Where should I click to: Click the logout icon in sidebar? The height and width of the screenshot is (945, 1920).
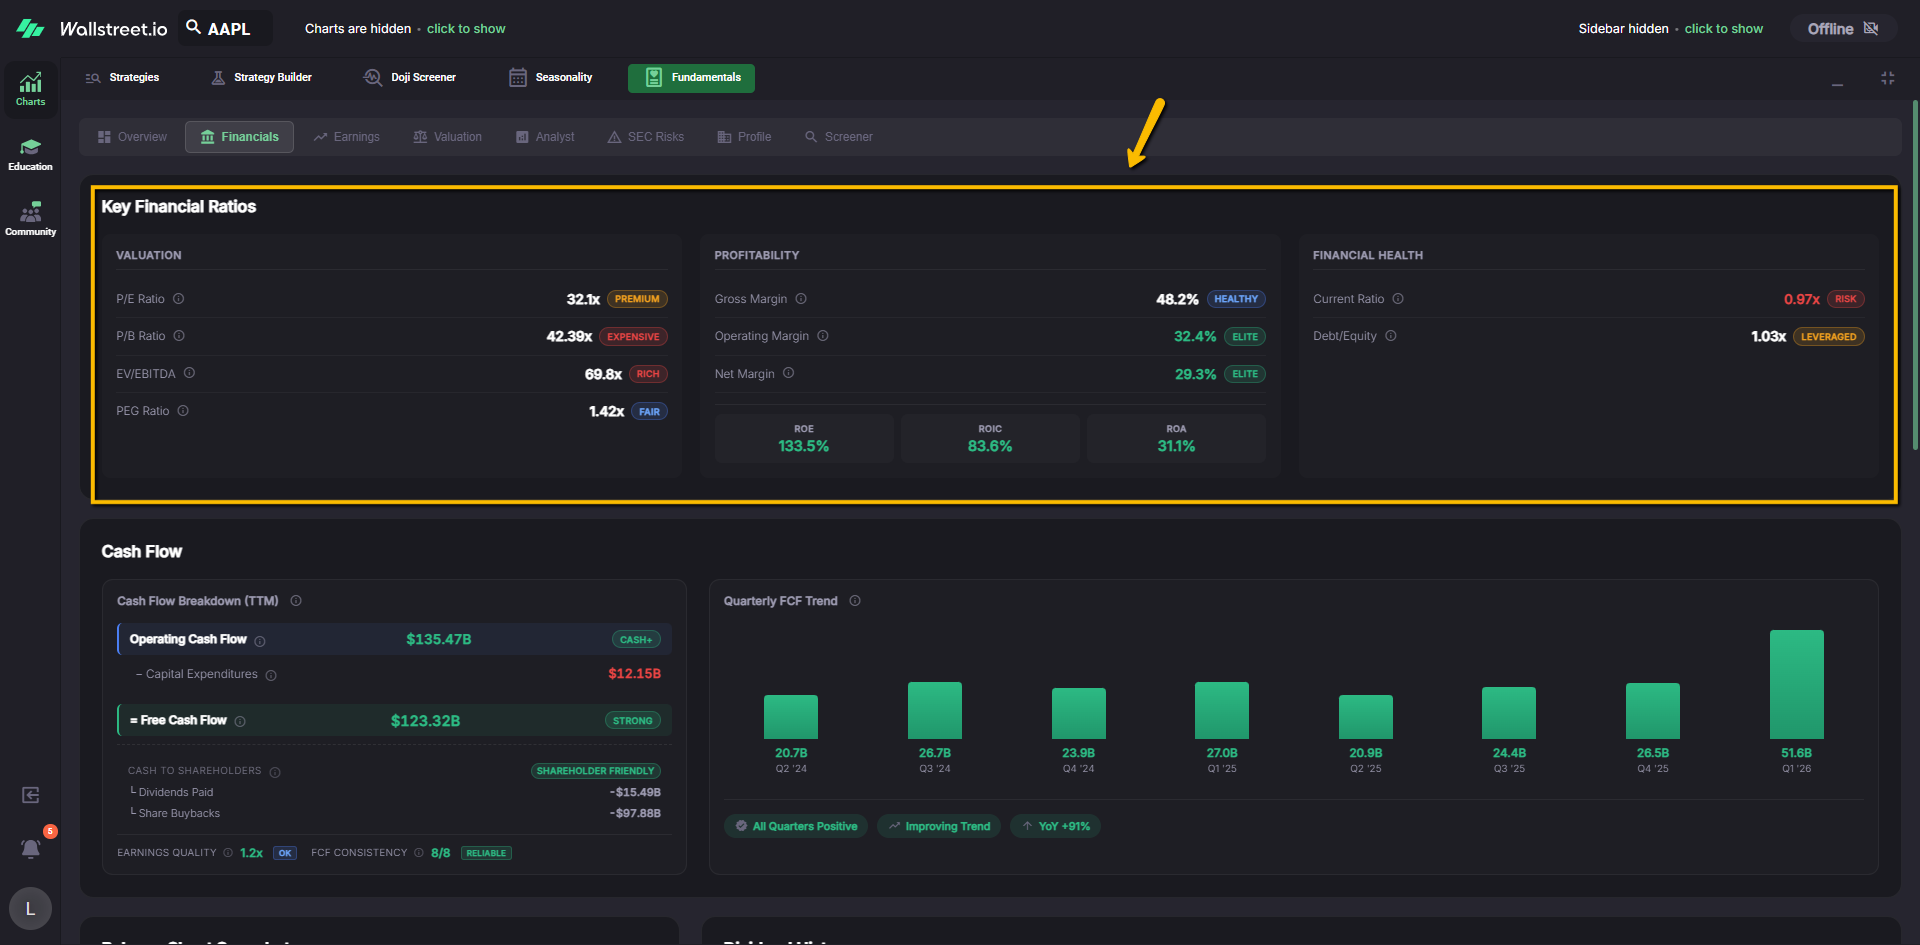click(x=31, y=795)
